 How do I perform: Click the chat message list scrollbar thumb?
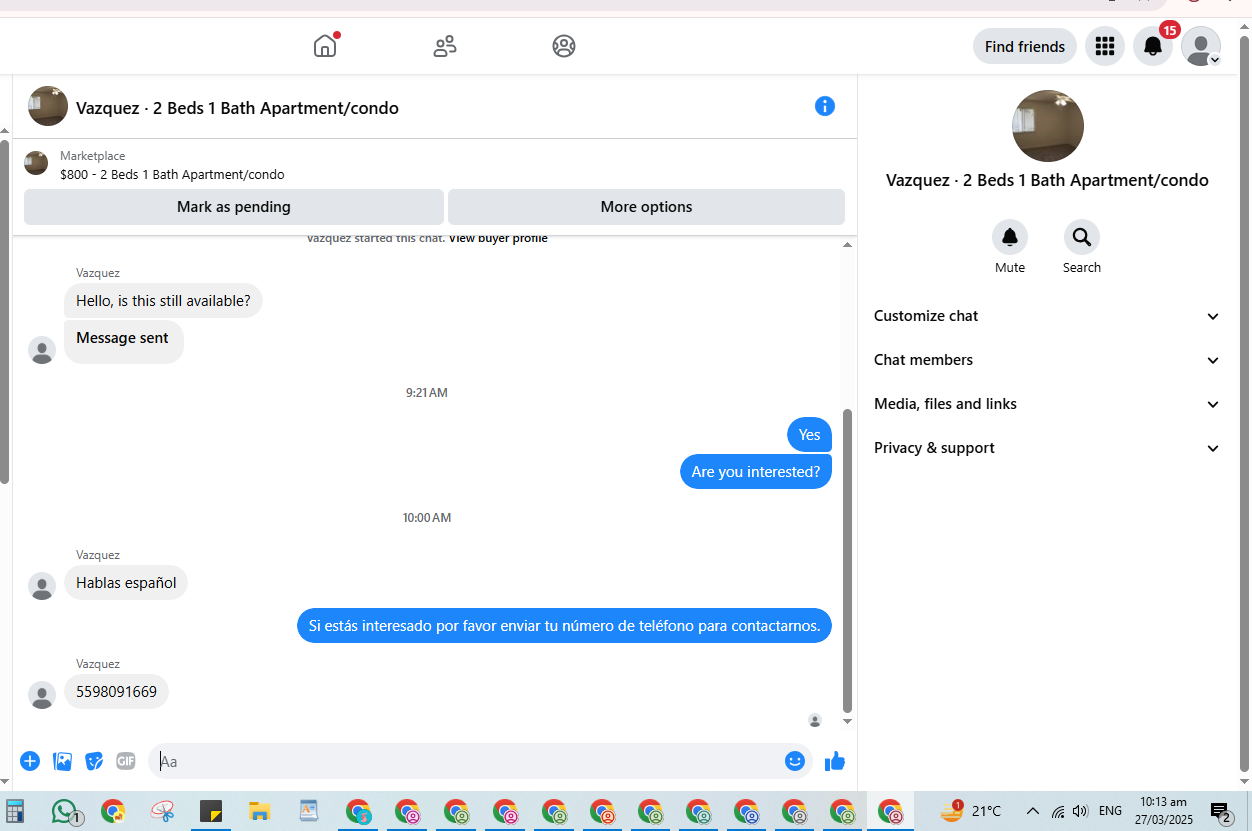pyautogui.click(x=848, y=560)
